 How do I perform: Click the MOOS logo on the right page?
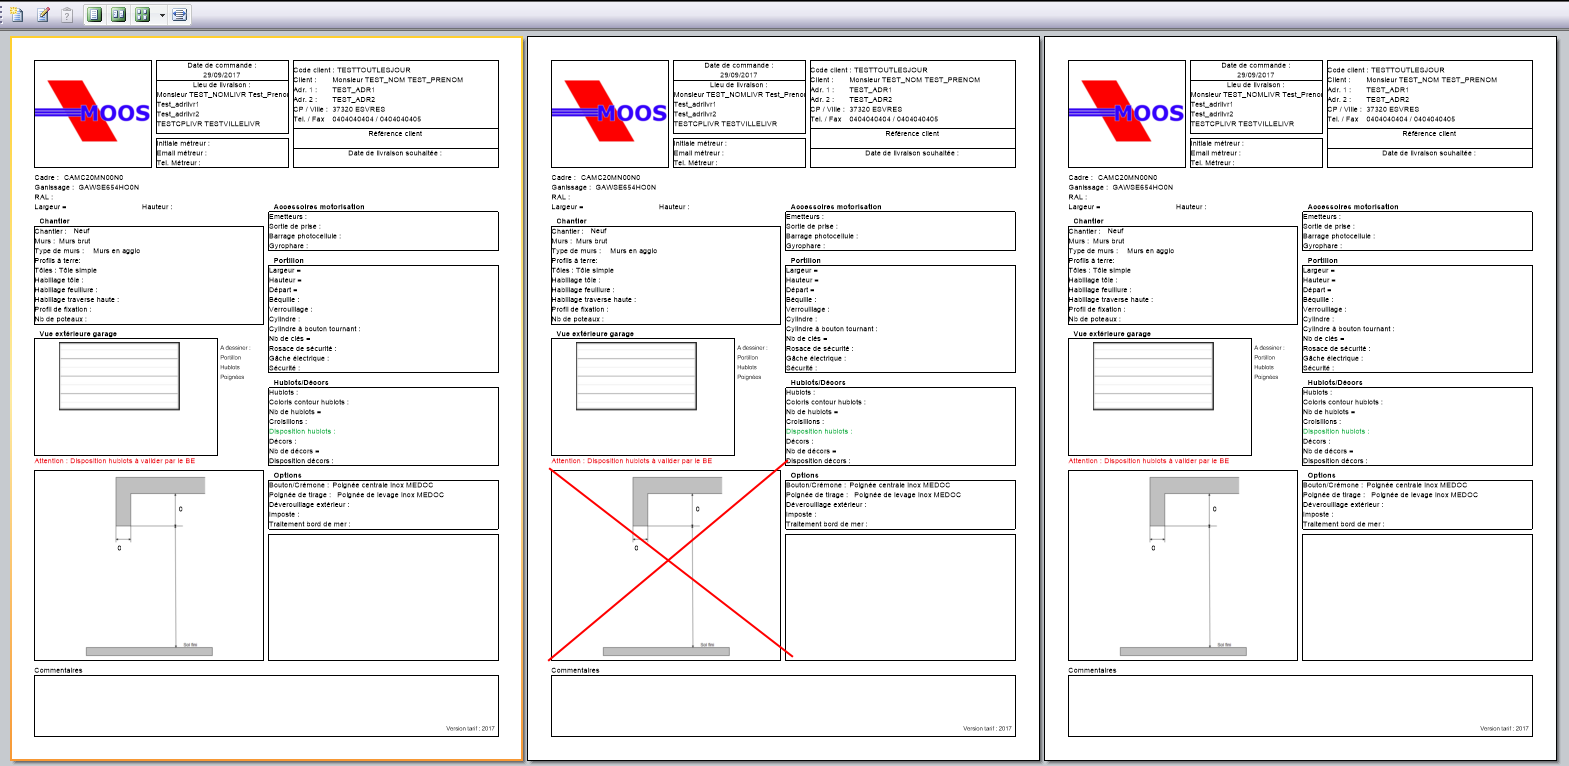click(x=1127, y=113)
